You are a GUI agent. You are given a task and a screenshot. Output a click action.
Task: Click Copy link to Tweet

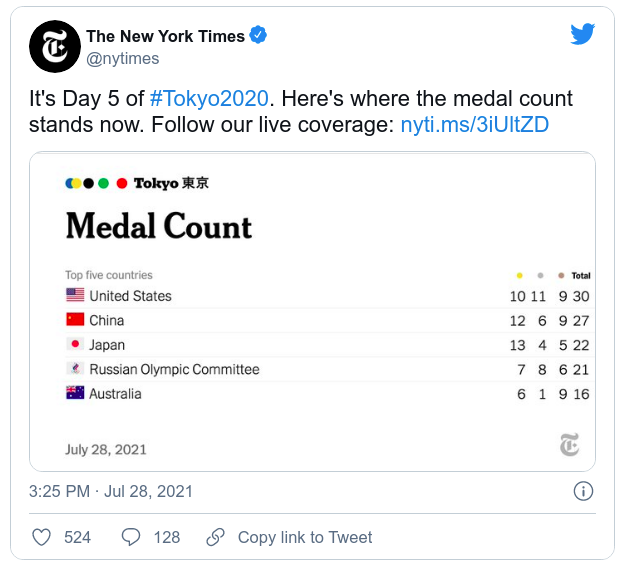[304, 537]
